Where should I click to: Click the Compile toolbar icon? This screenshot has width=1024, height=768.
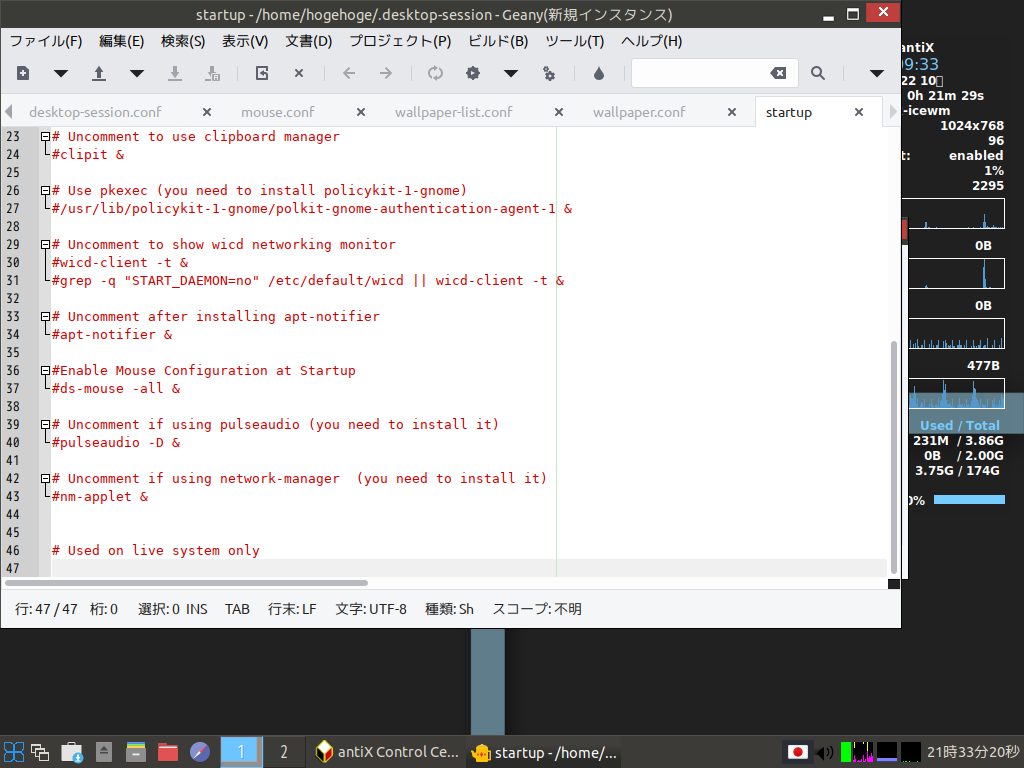coord(436,73)
